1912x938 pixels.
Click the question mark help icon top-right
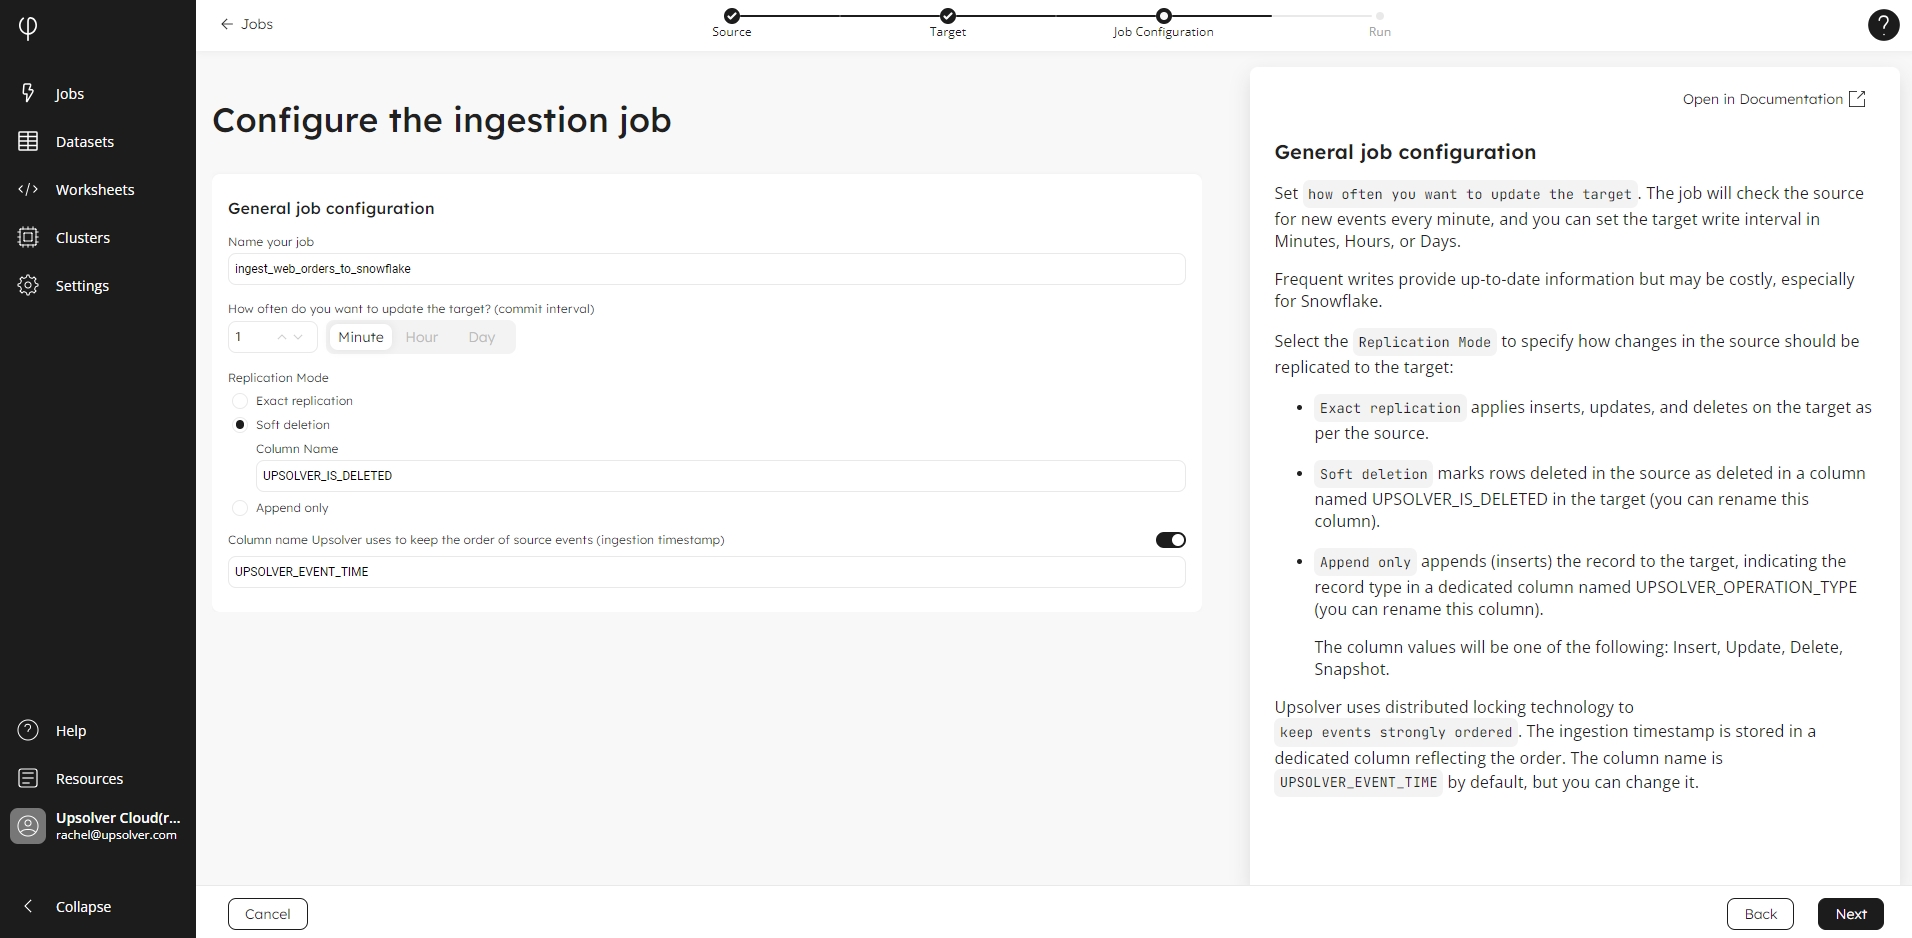[1883, 25]
